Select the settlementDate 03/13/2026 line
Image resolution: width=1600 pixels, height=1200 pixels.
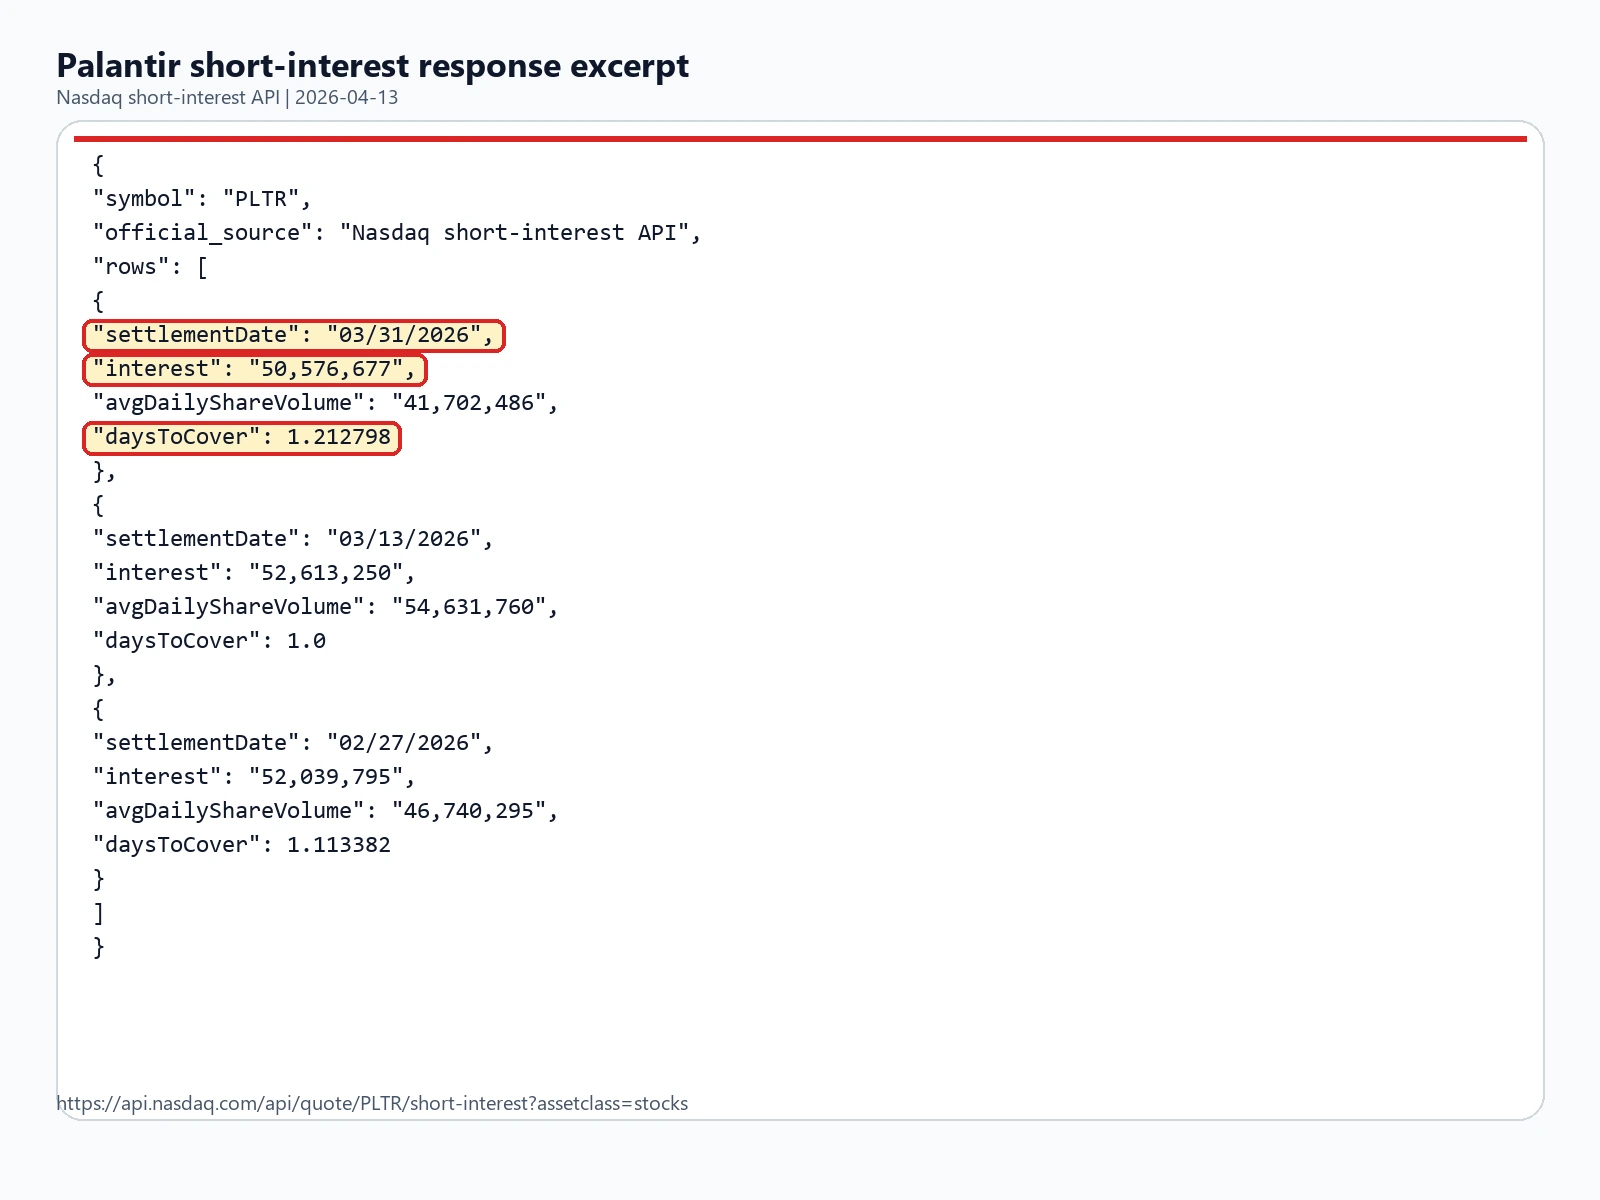[293, 539]
